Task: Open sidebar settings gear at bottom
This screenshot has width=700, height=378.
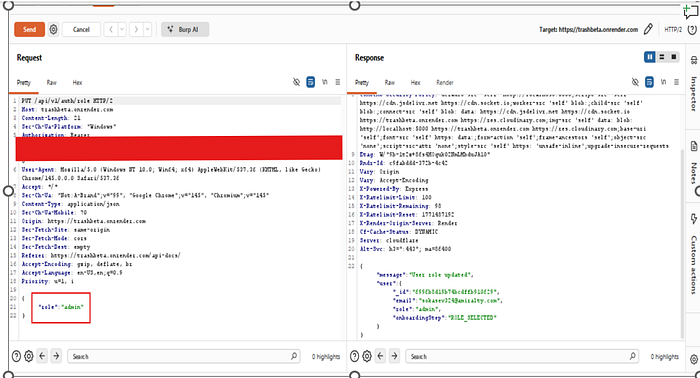Action: (x=694, y=359)
